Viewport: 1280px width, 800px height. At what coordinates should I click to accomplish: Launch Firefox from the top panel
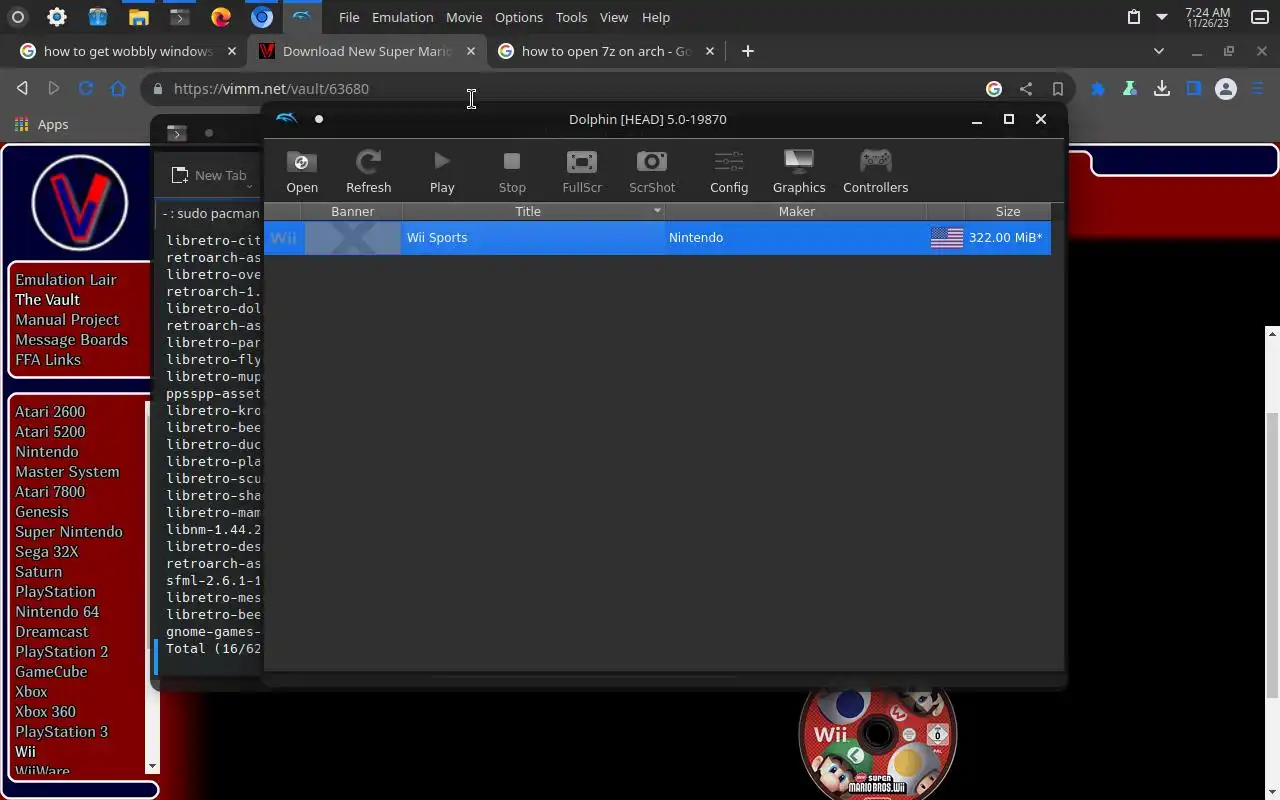tap(221, 17)
